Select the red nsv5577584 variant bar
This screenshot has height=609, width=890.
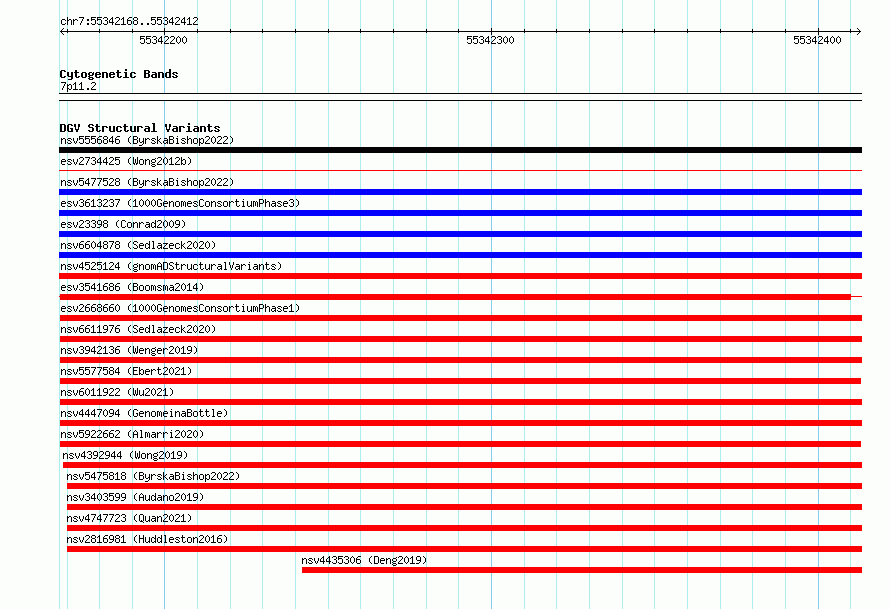(x=460, y=381)
